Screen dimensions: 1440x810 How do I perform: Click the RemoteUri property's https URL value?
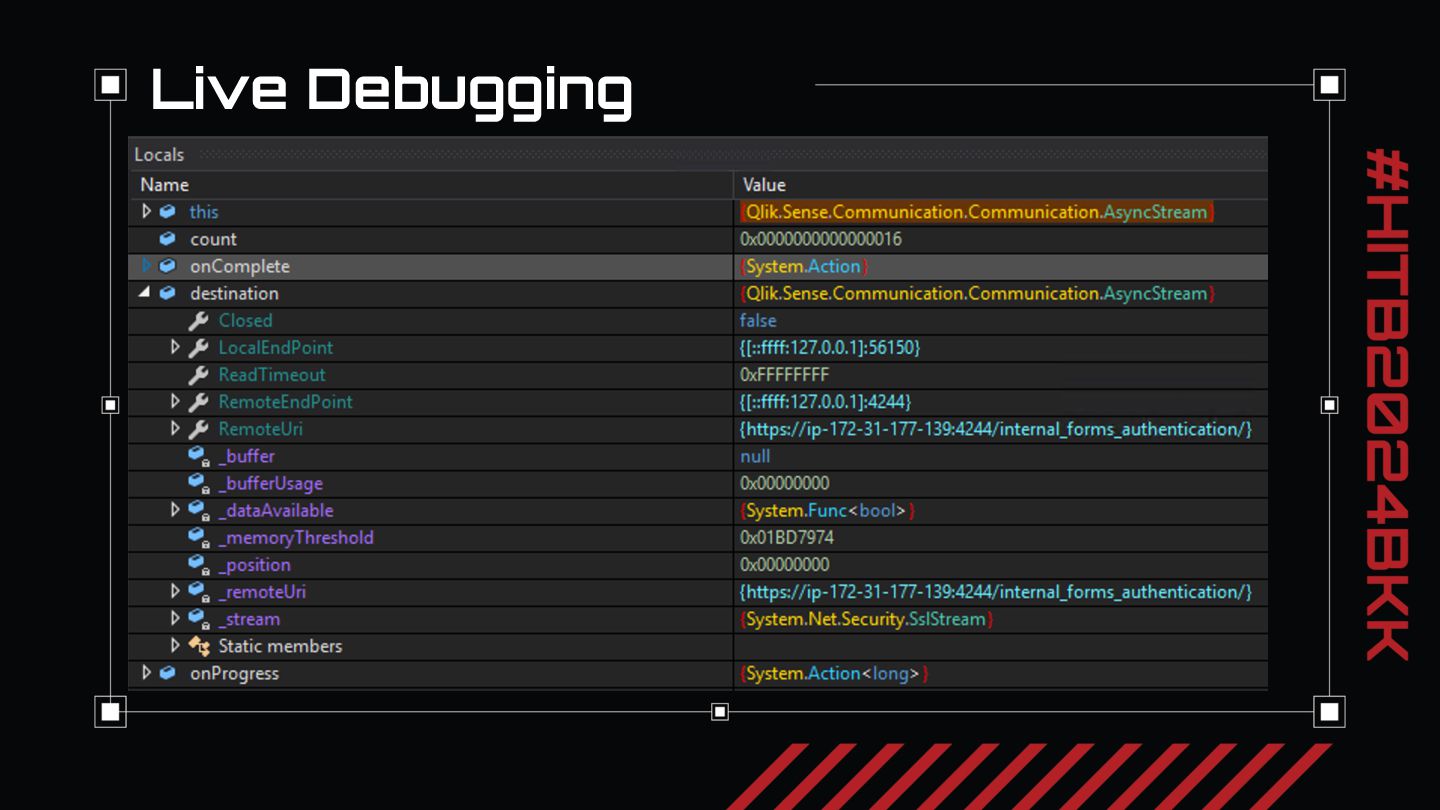(x=996, y=428)
